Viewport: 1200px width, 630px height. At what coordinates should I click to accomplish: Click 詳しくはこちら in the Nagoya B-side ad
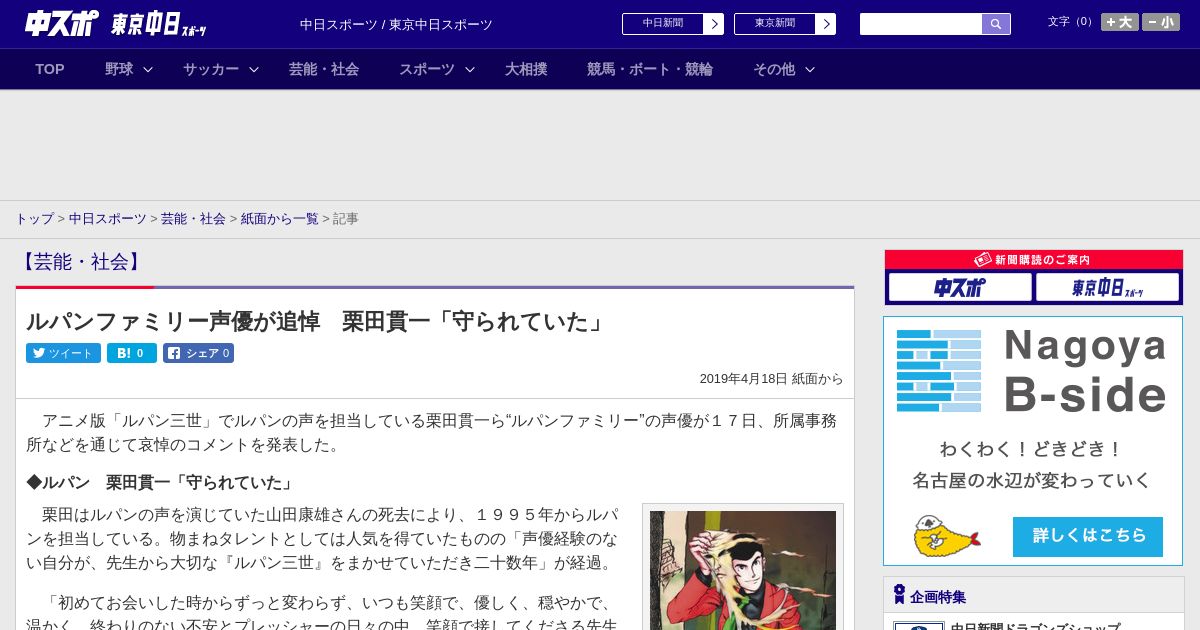[1088, 537]
